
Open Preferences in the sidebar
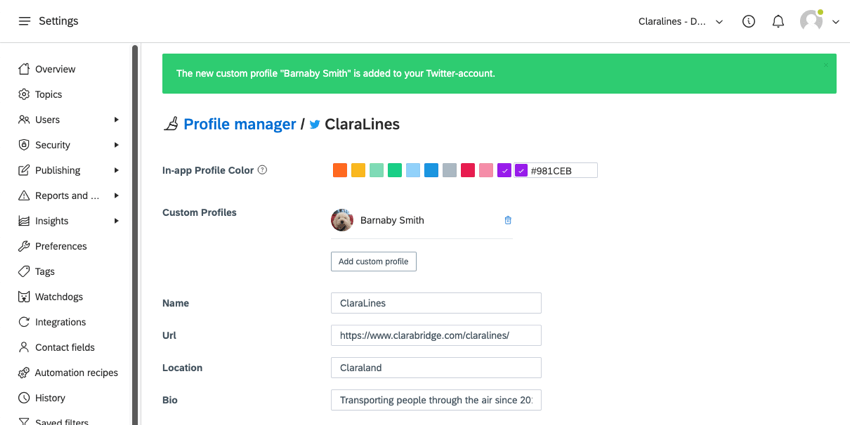(x=61, y=246)
